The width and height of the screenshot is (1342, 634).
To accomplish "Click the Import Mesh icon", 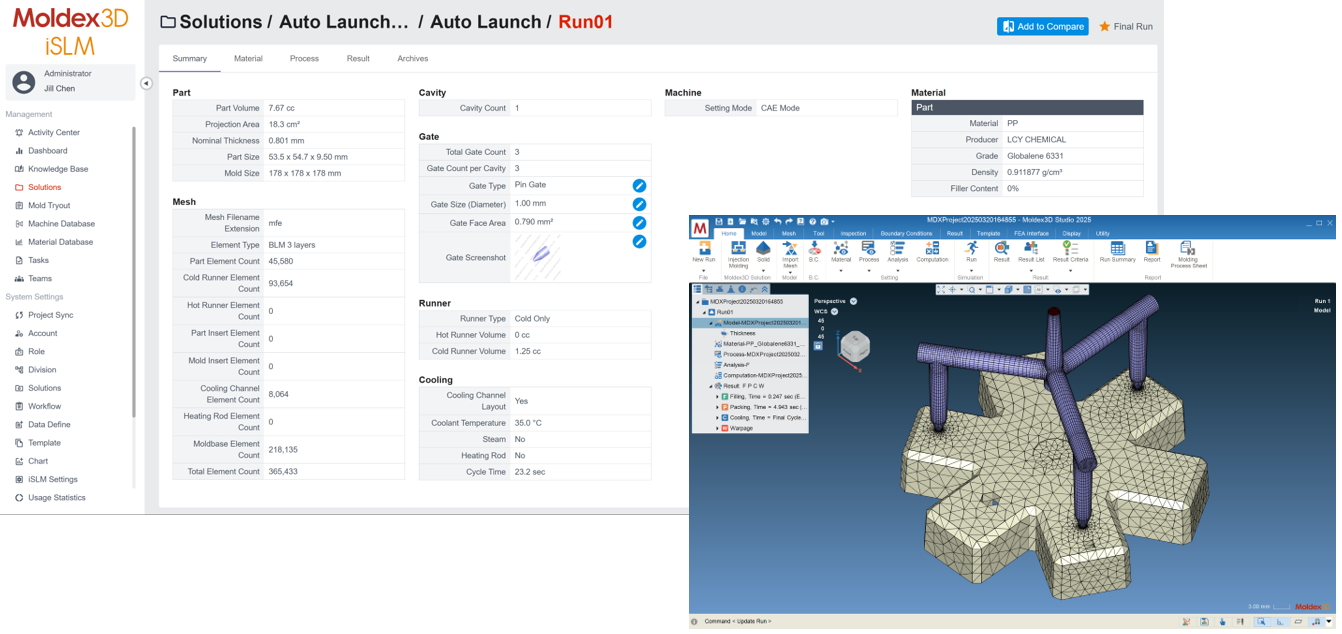I will coord(790,249).
